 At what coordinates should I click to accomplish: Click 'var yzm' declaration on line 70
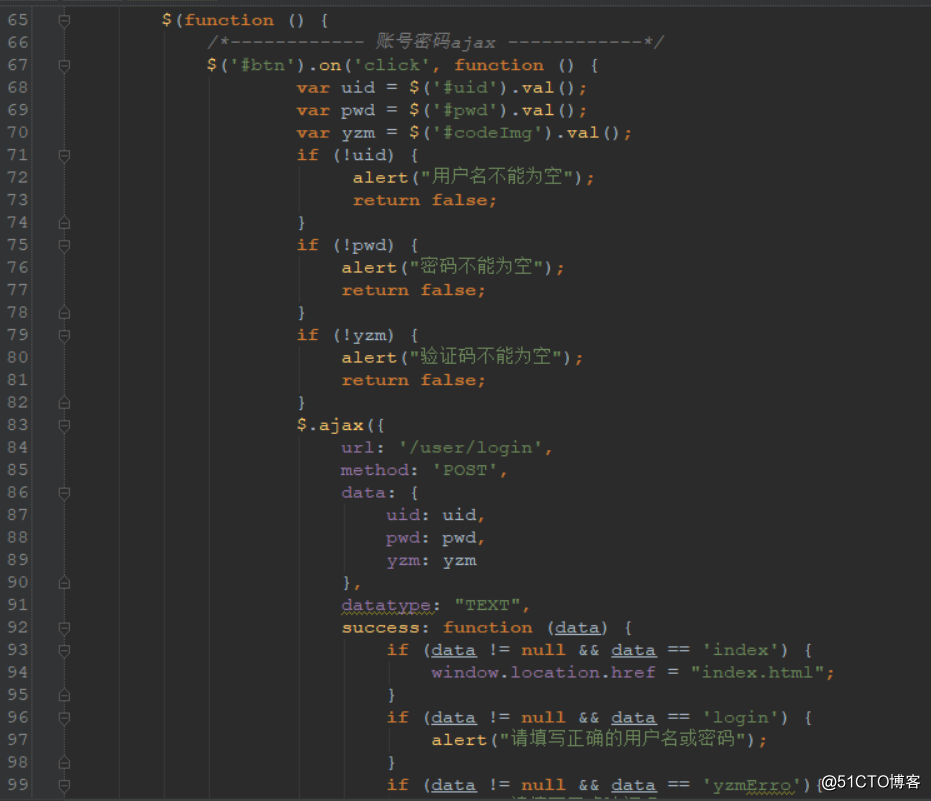point(336,132)
